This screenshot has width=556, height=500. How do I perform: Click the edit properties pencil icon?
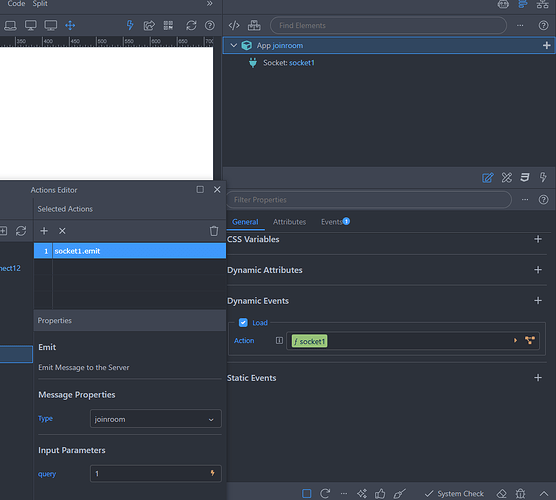tap(488, 177)
